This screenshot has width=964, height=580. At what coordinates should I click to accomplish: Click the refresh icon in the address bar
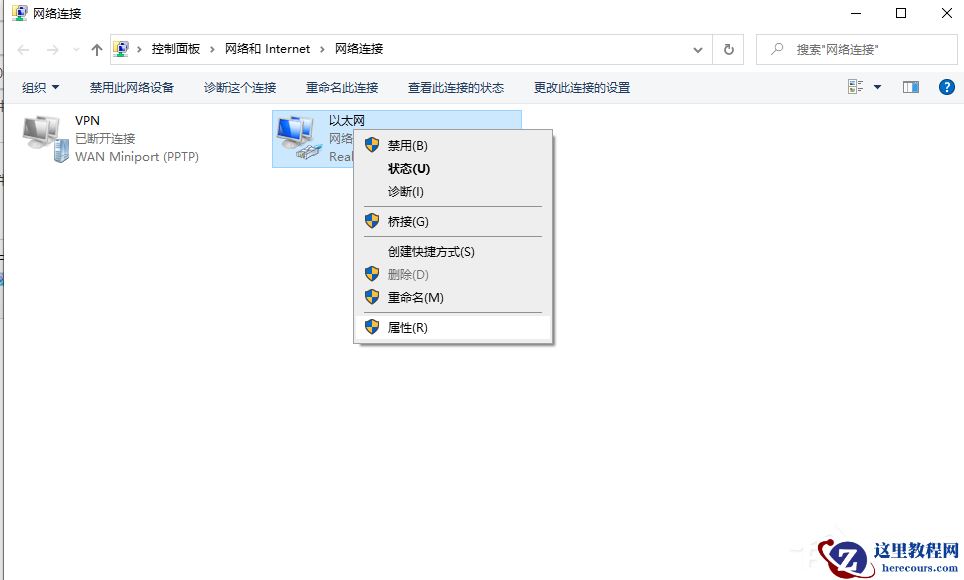tap(729, 48)
